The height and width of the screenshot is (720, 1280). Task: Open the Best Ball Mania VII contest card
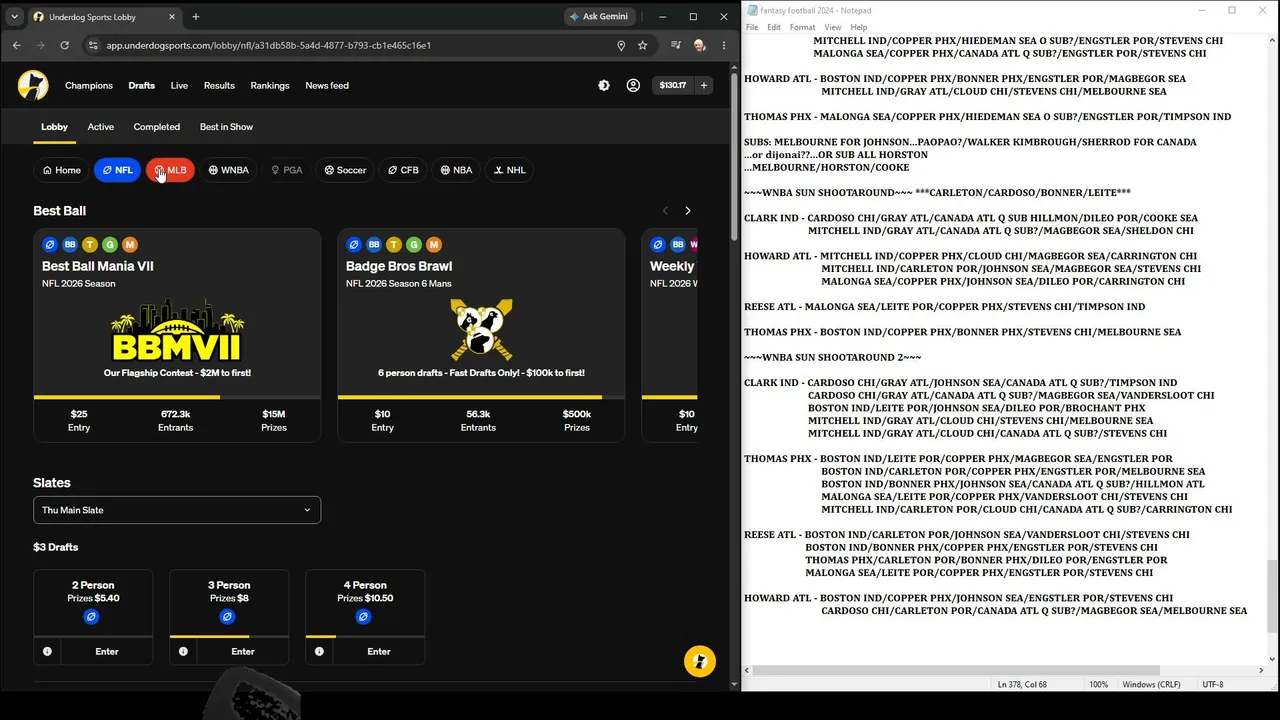point(177,335)
